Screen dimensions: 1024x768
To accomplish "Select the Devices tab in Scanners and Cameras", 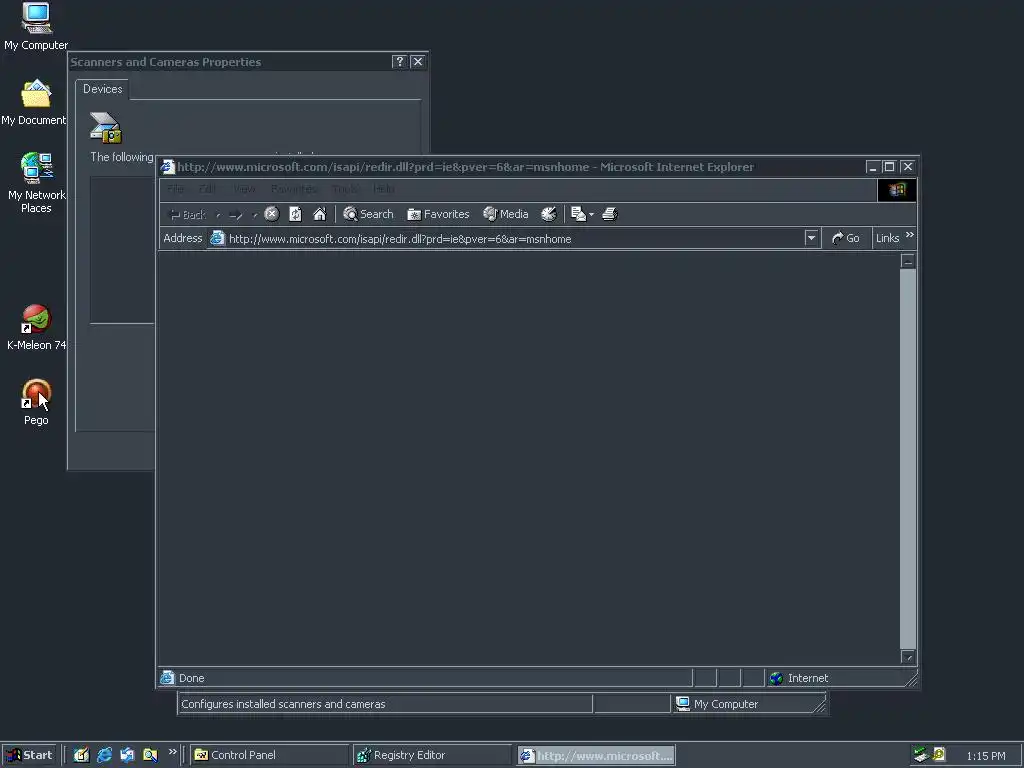I will tap(103, 89).
